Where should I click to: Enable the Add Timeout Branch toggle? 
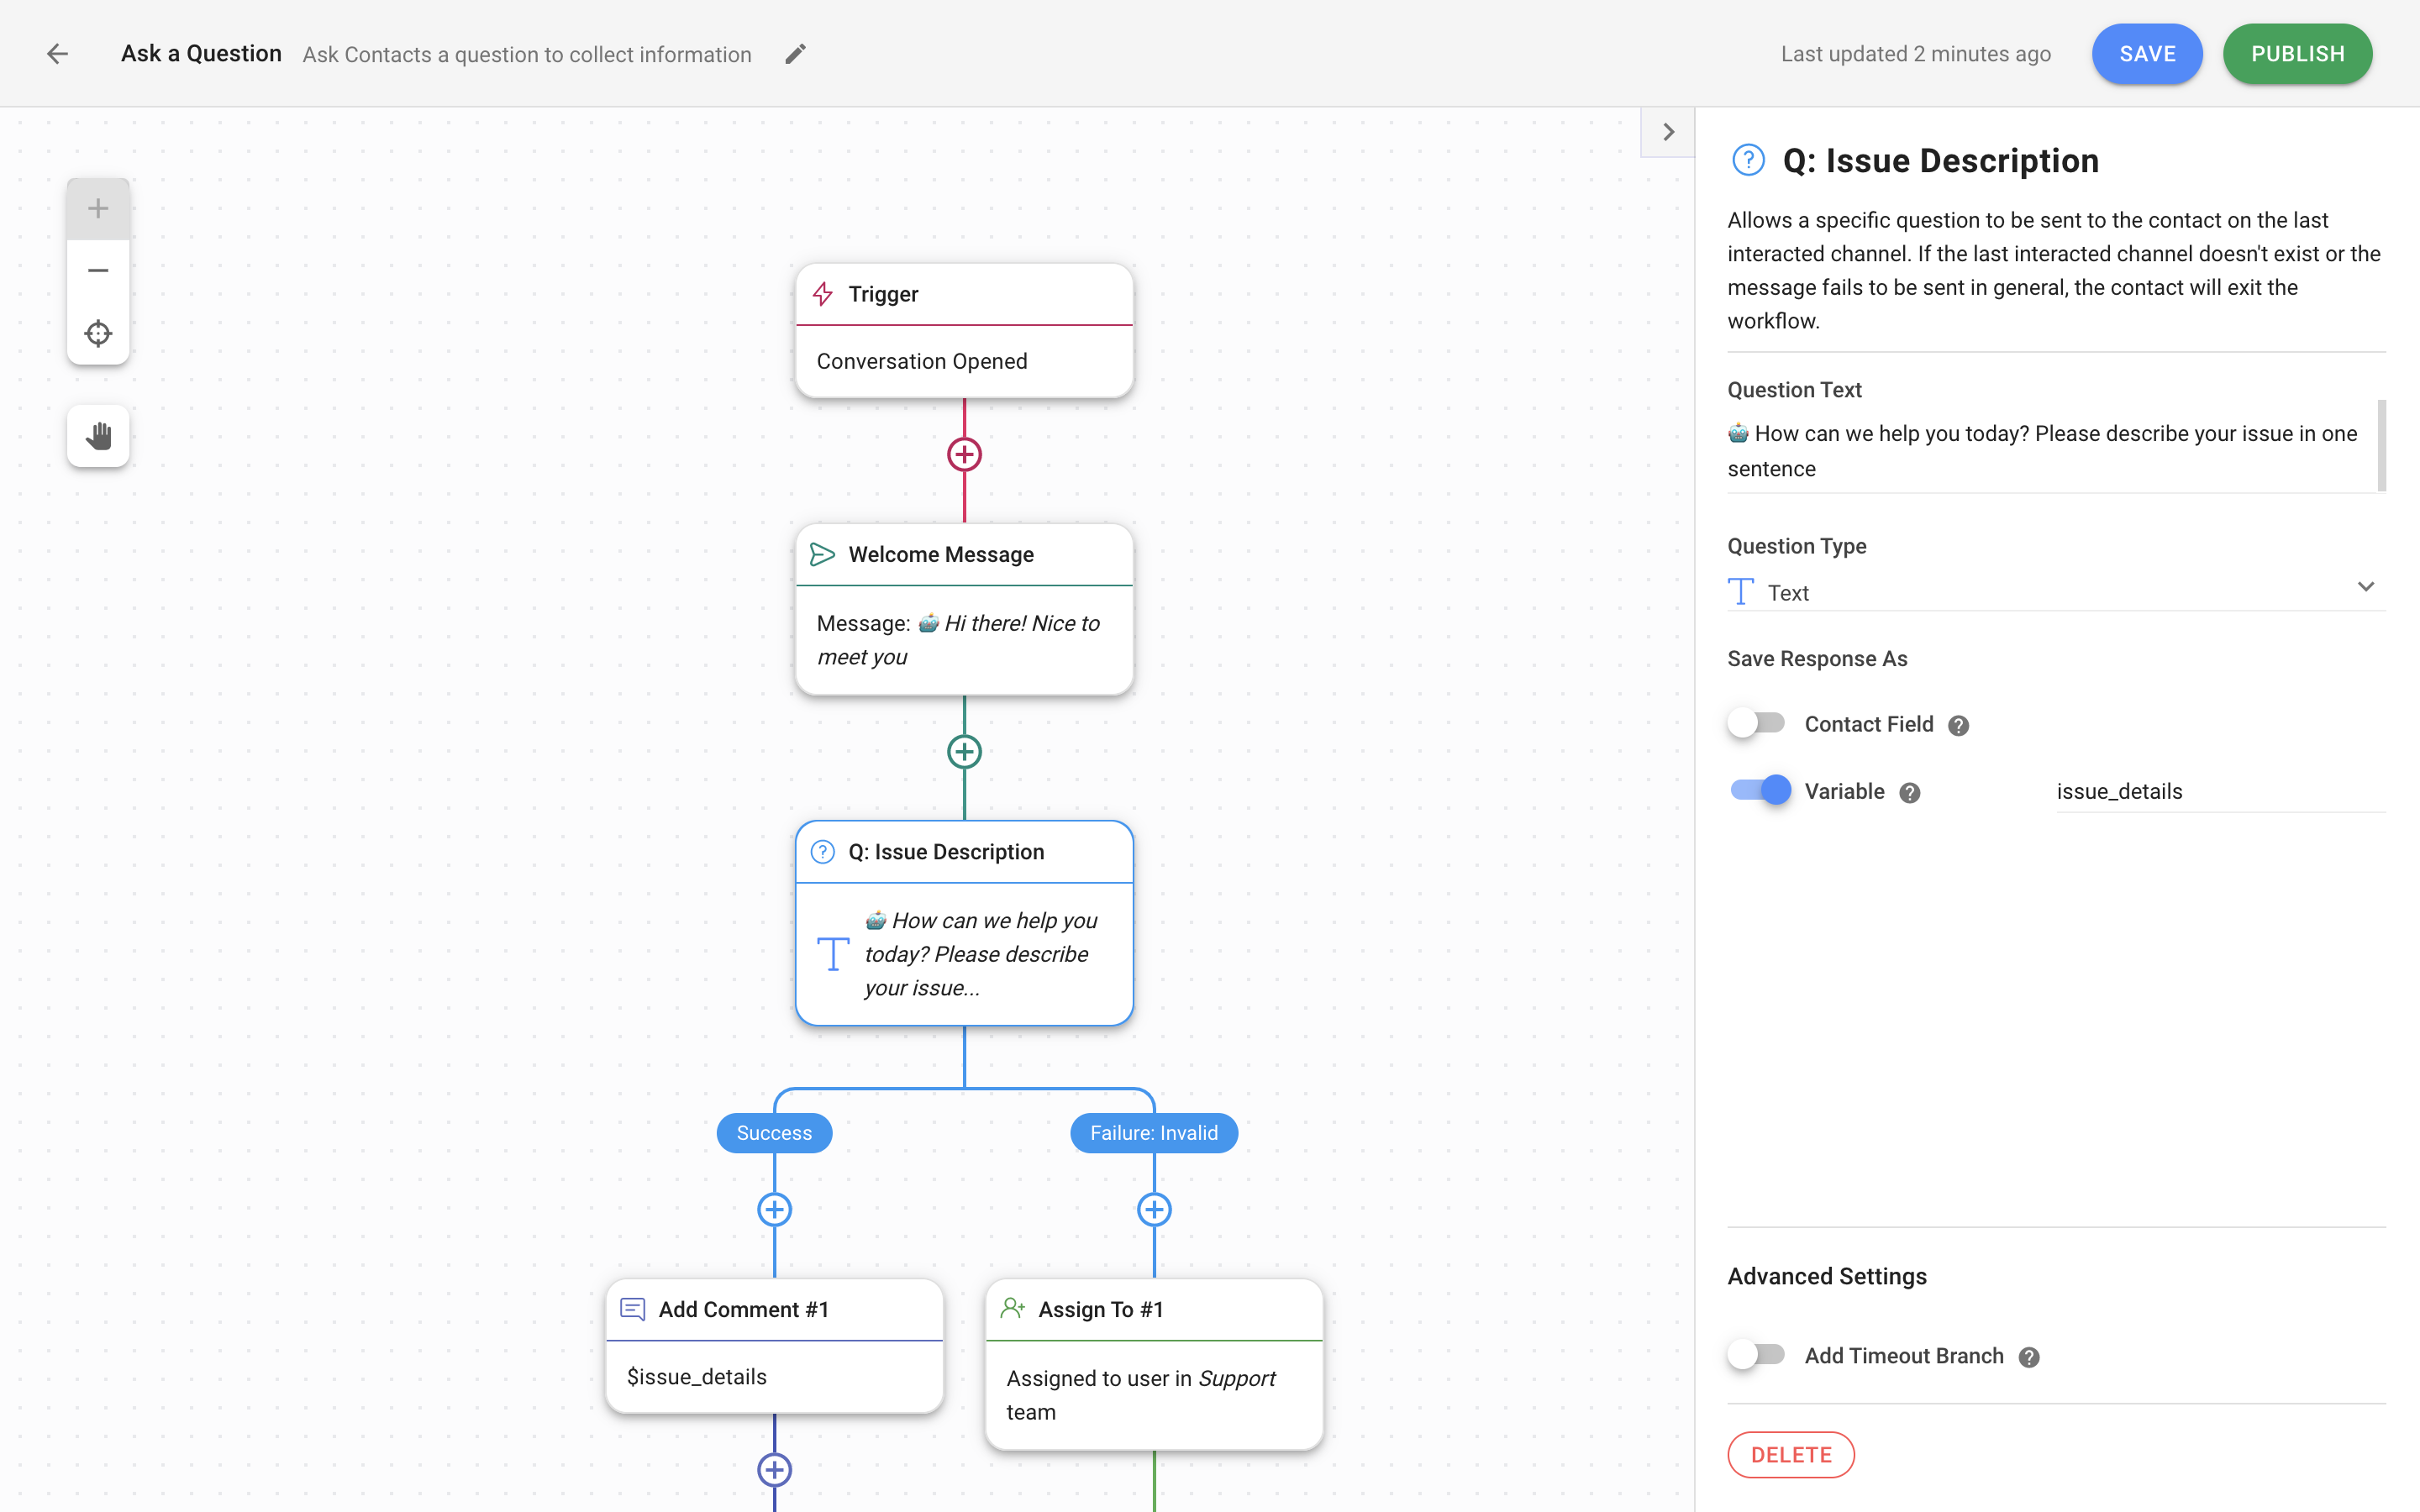coord(1754,1355)
